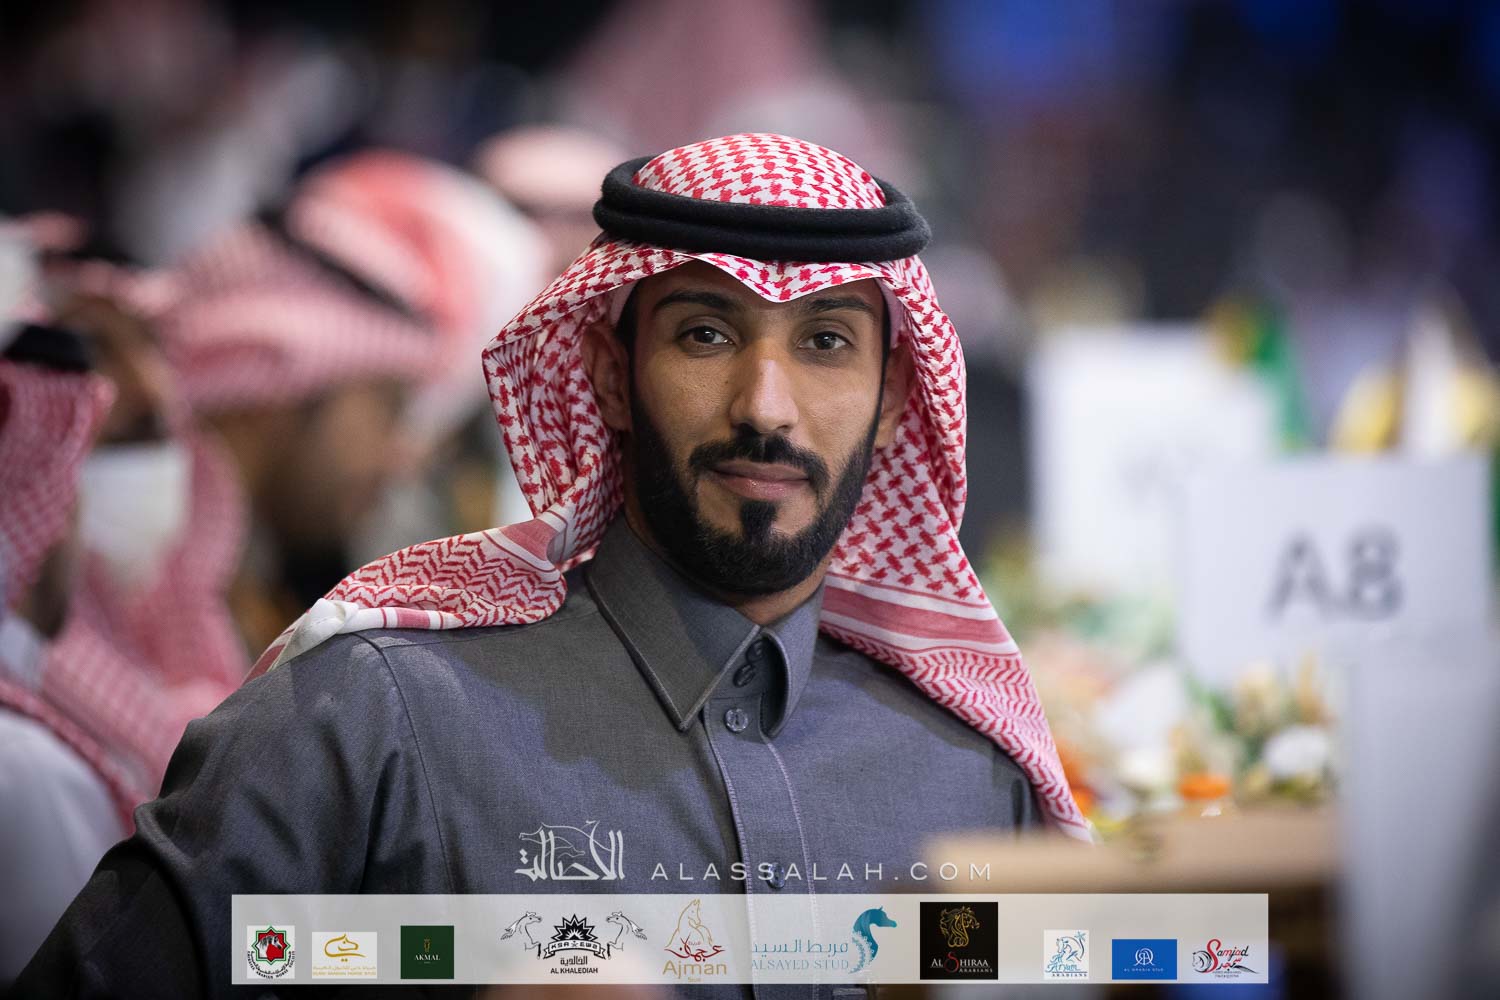Click the ALASSALAH.COM watermark text
This screenshot has width=1500, height=1000.
coord(821,871)
